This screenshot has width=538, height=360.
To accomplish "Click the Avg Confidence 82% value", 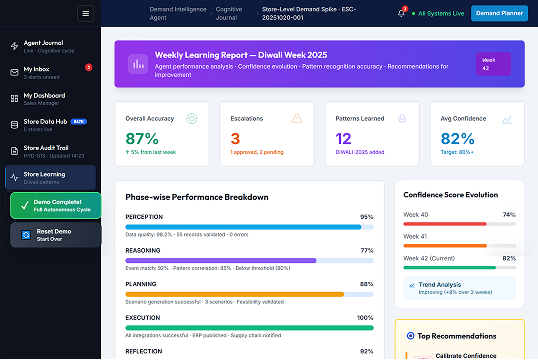I will [457, 139].
